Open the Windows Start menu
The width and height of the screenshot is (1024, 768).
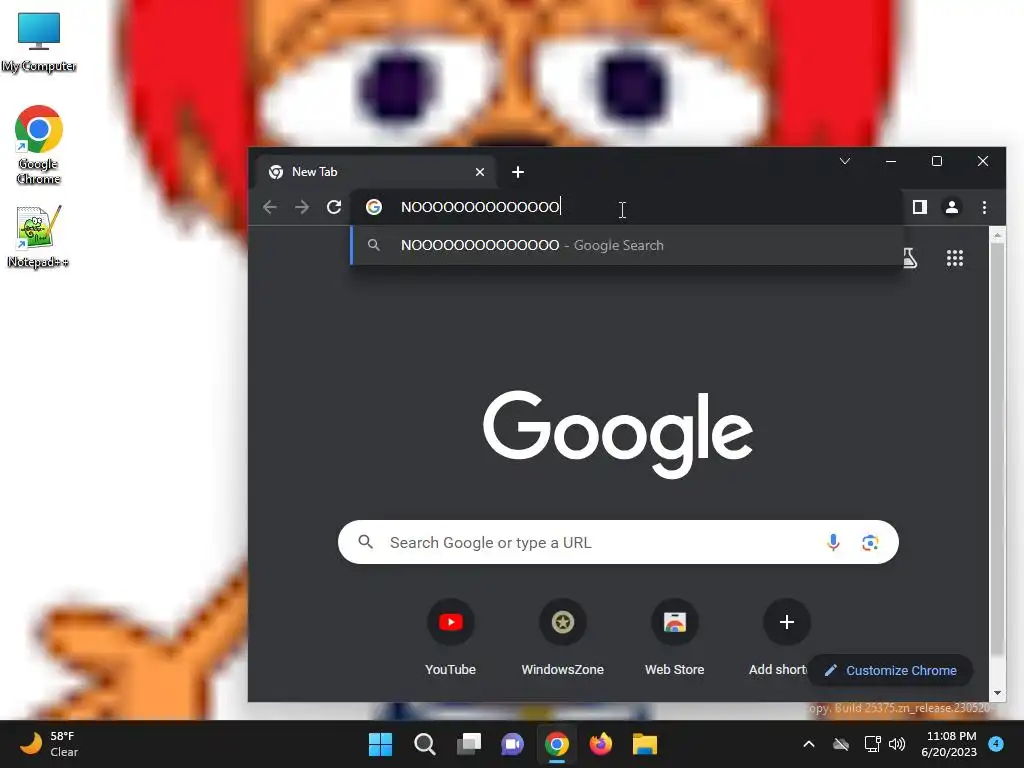coord(381,744)
